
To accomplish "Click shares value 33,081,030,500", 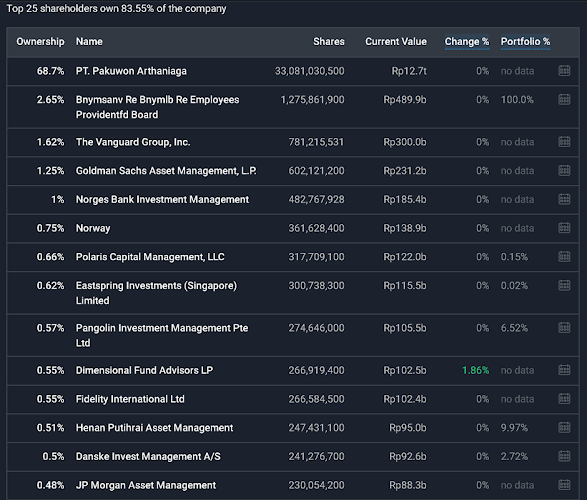I will point(310,71).
